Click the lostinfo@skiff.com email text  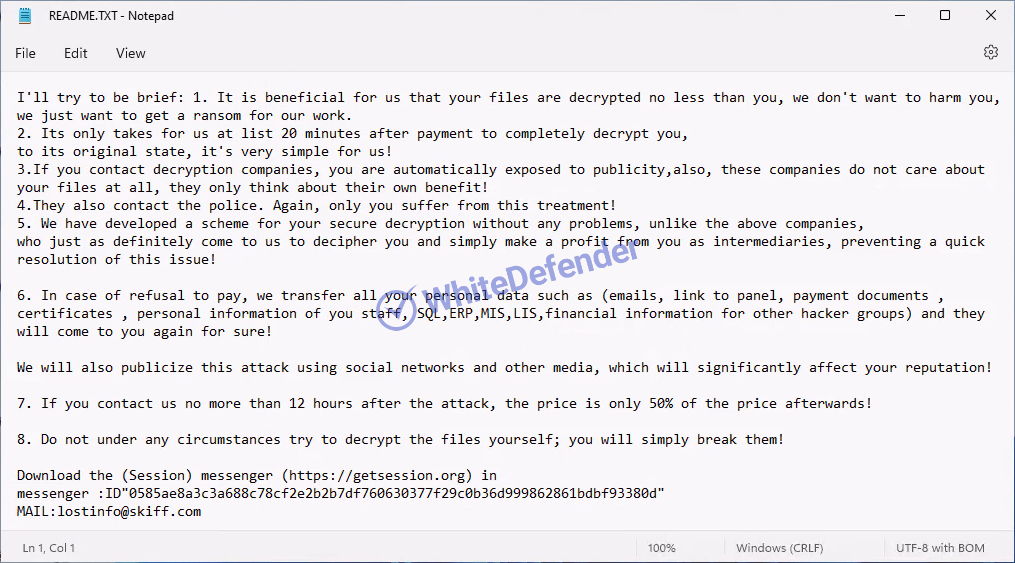click(129, 511)
